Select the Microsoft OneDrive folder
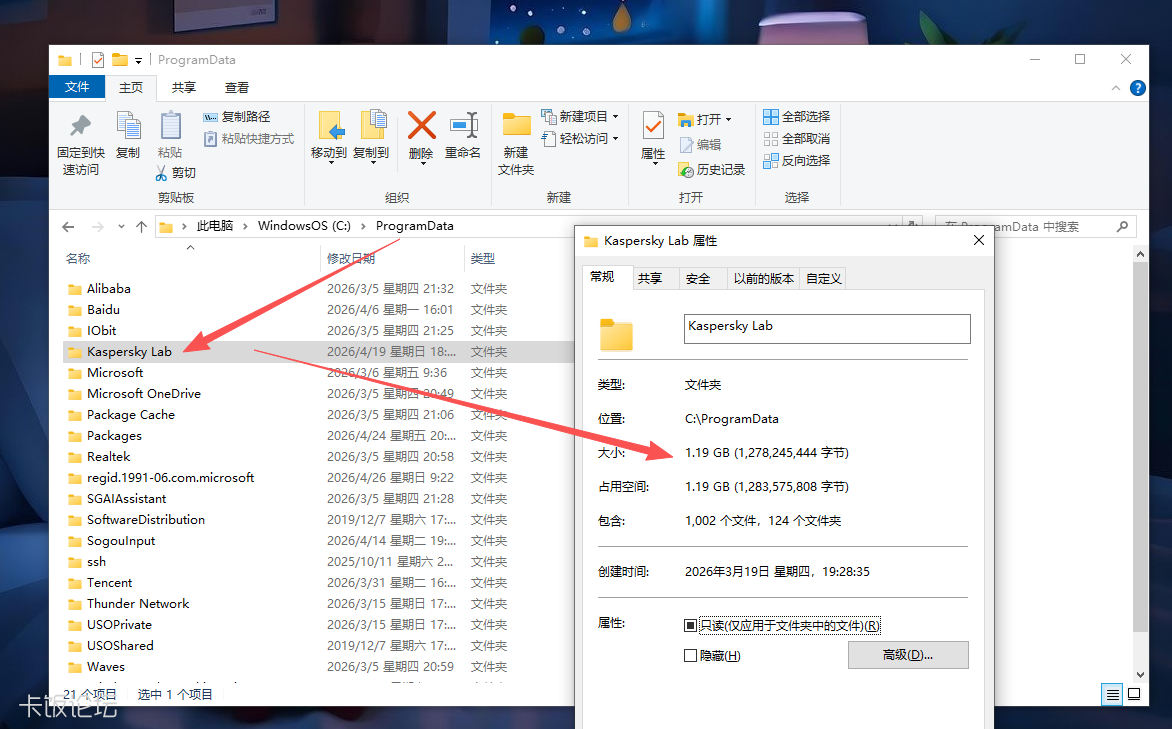Image resolution: width=1172 pixels, height=729 pixels. click(144, 393)
